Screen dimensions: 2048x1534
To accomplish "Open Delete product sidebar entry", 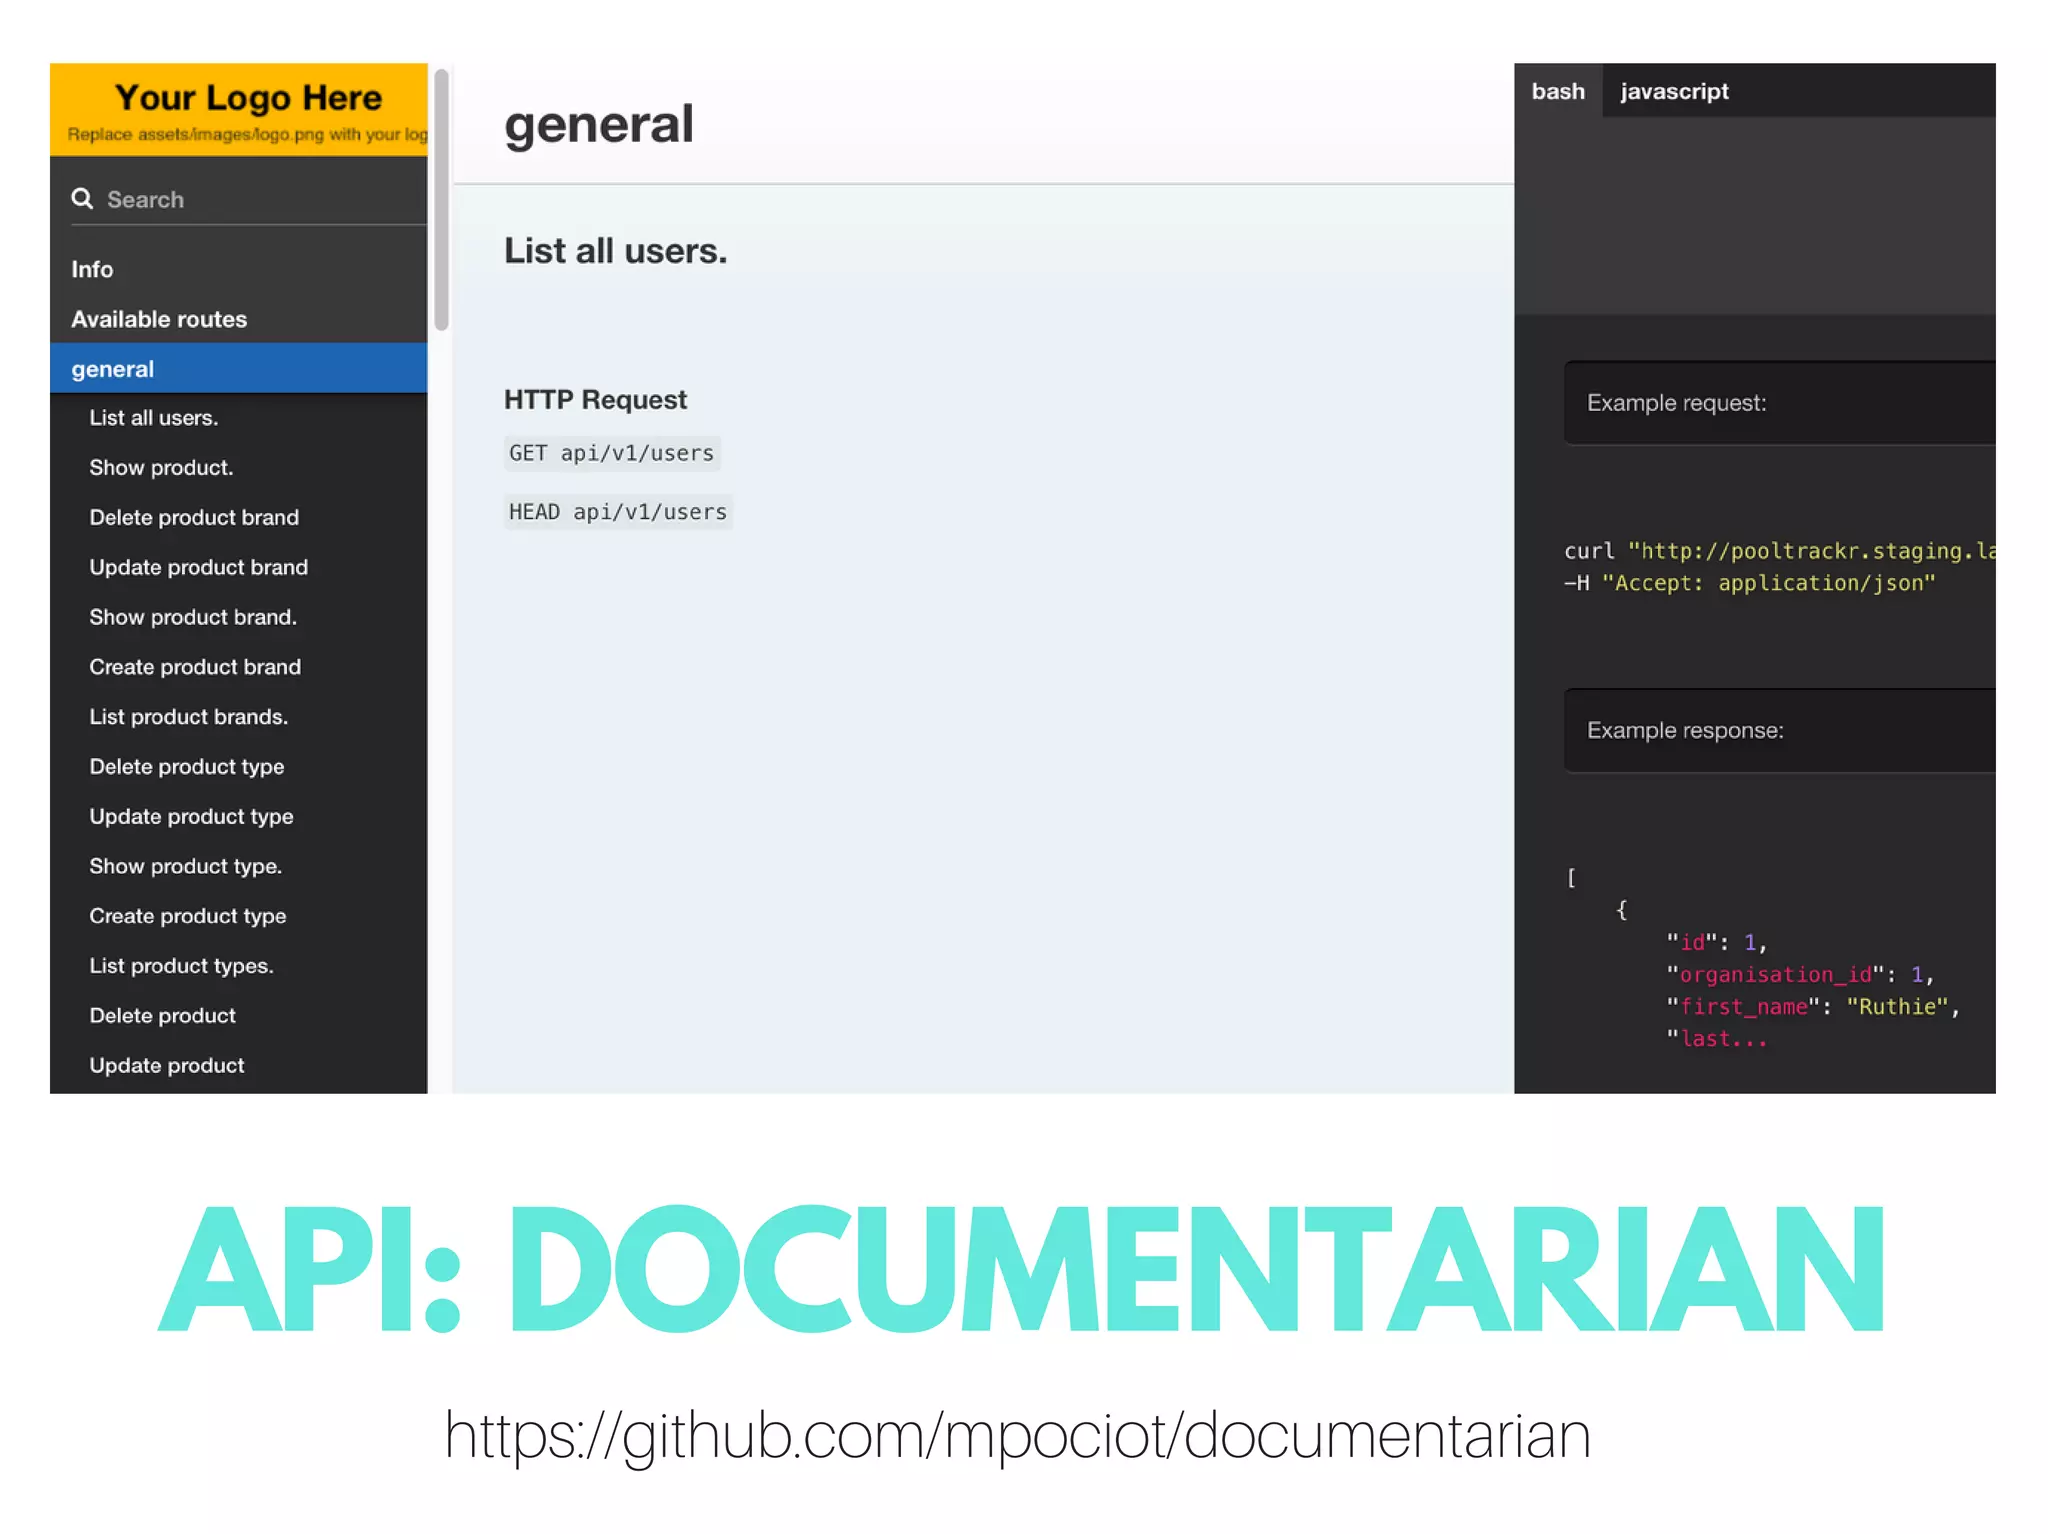I will 162,1016.
